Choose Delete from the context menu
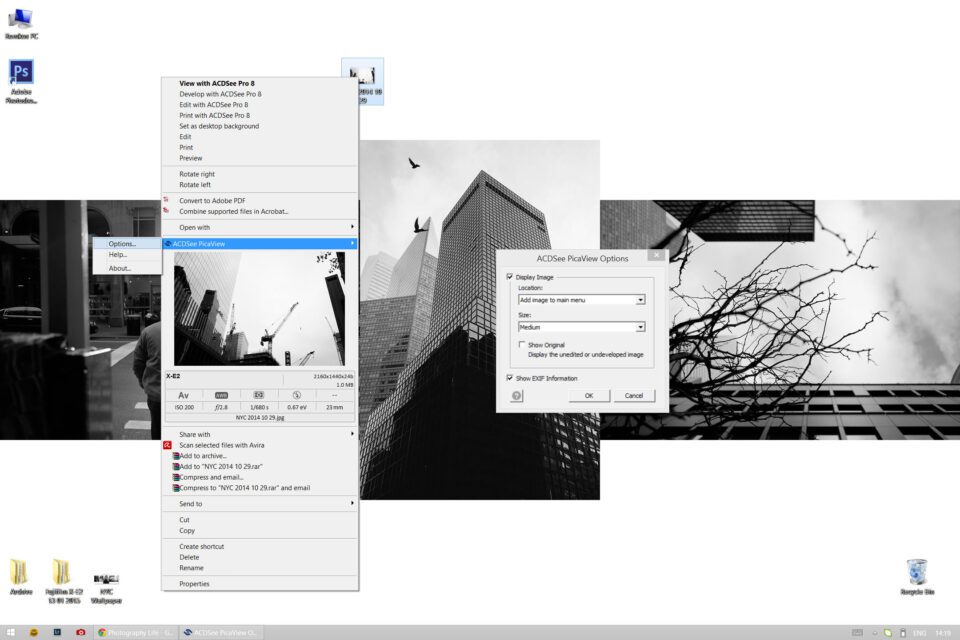The height and width of the screenshot is (640, 960). tap(260, 557)
